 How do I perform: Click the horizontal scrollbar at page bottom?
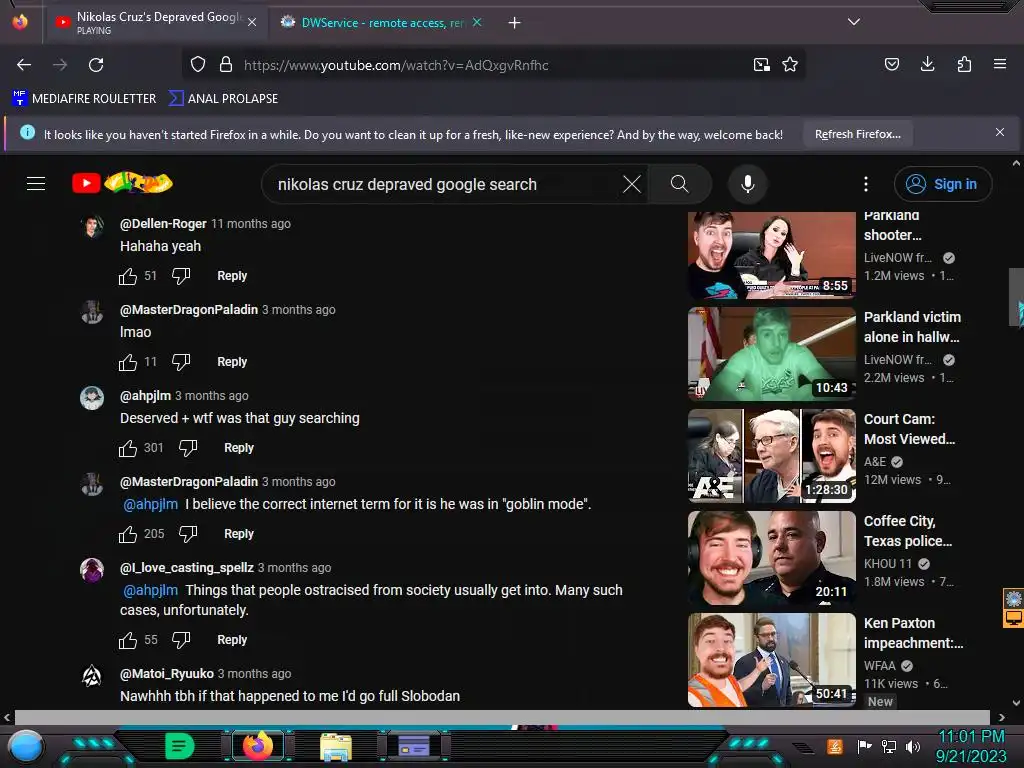[x=502, y=716]
